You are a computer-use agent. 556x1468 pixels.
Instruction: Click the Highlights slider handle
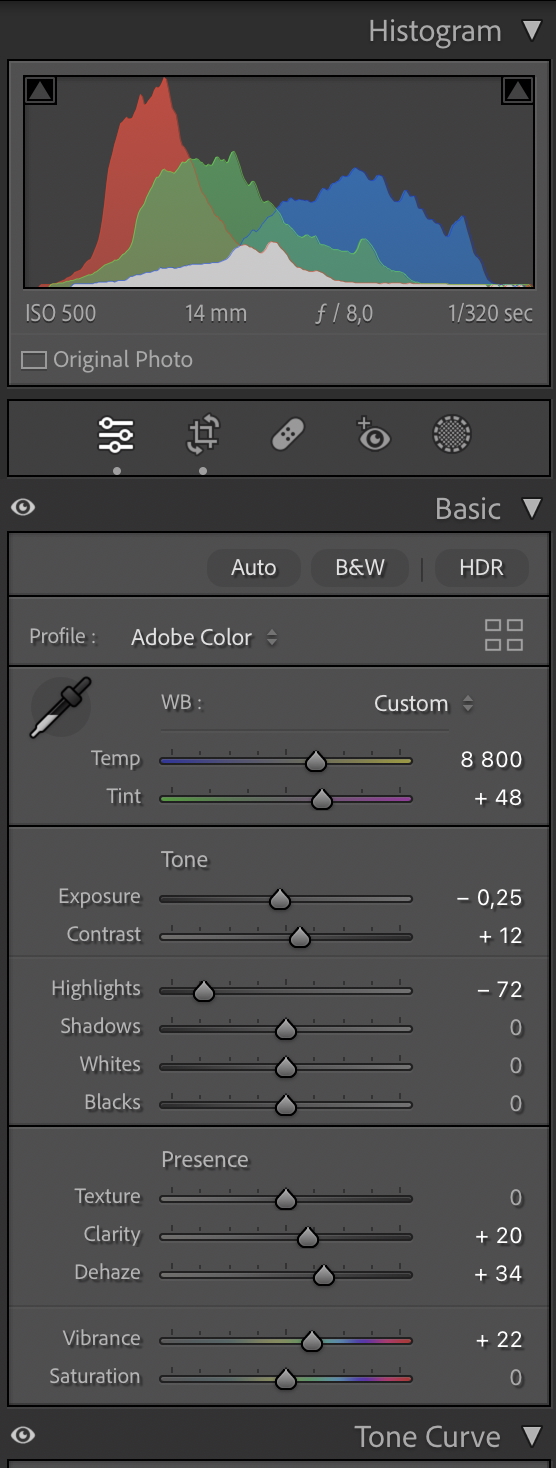pyautogui.click(x=204, y=991)
